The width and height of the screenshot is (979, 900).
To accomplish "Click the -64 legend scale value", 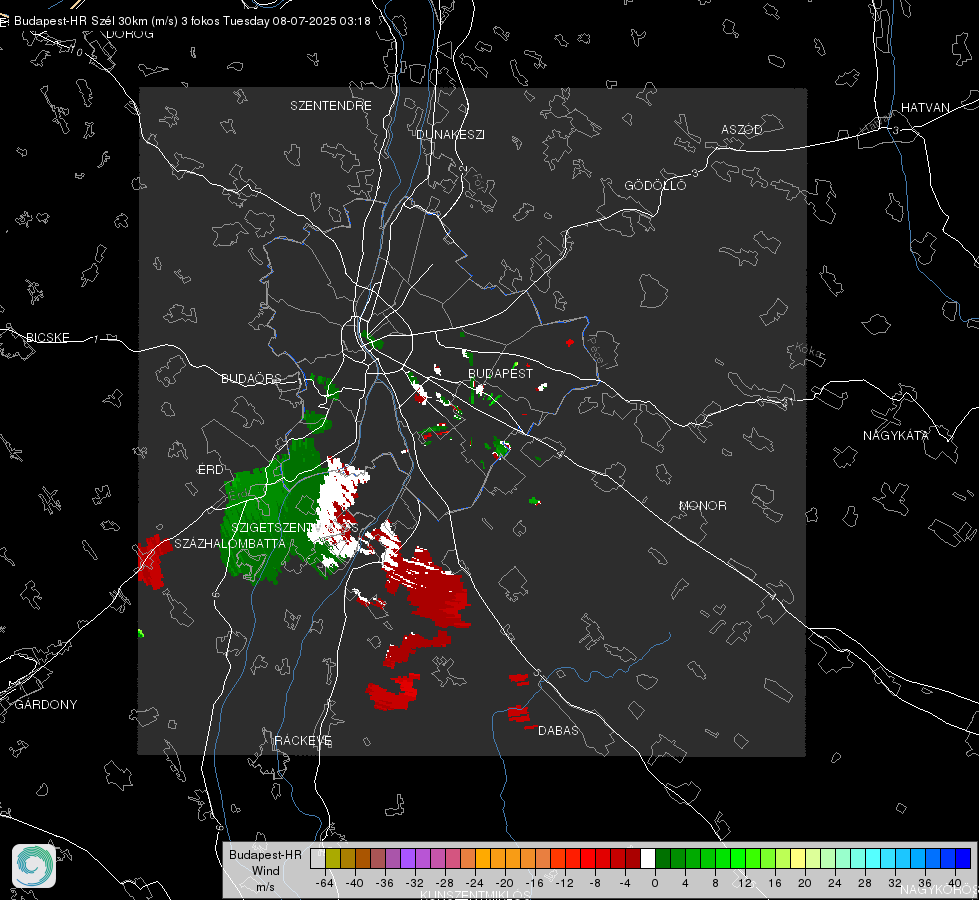I will (x=325, y=883).
